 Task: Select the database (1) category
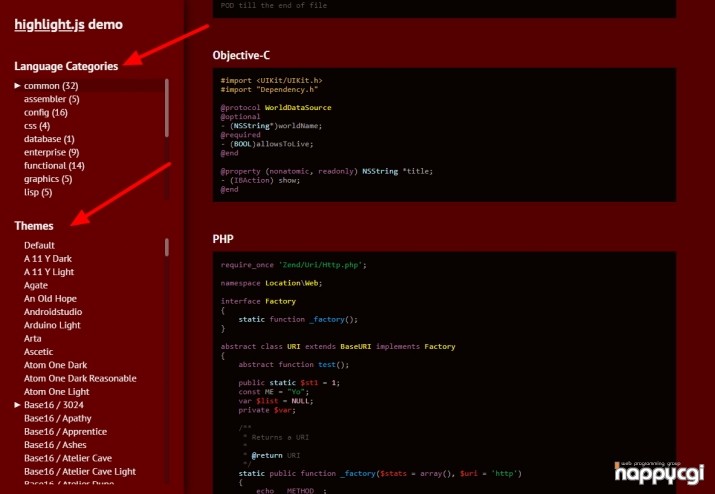tap(49, 139)
